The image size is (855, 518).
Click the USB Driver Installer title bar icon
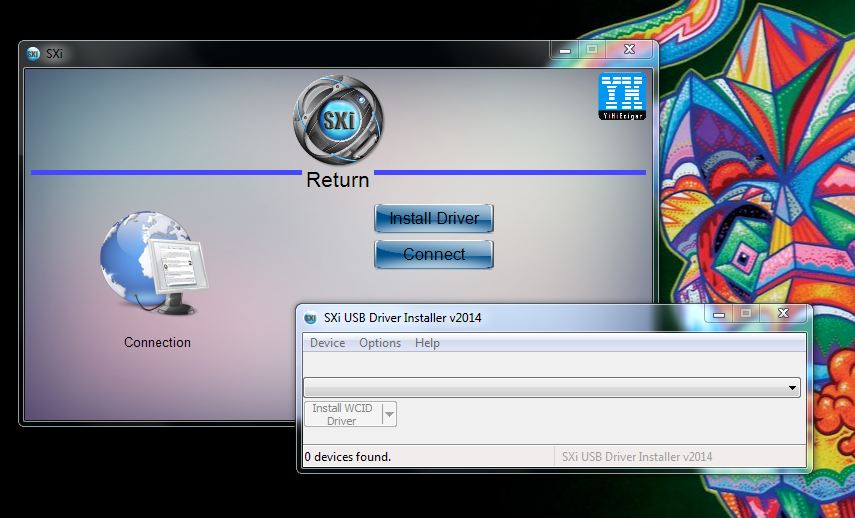click(310, 318)
